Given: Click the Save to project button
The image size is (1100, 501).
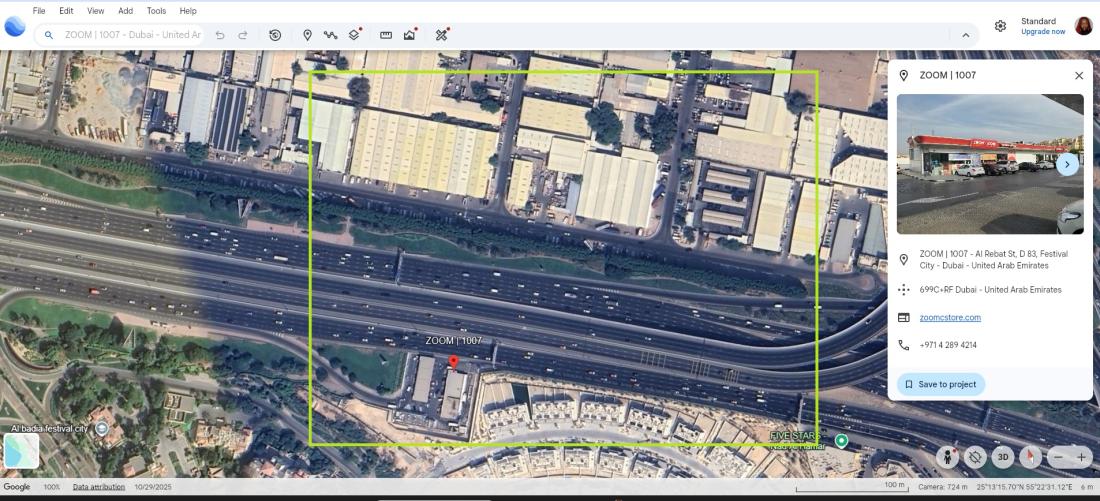Looking at the screenshot, I should 941,384.
